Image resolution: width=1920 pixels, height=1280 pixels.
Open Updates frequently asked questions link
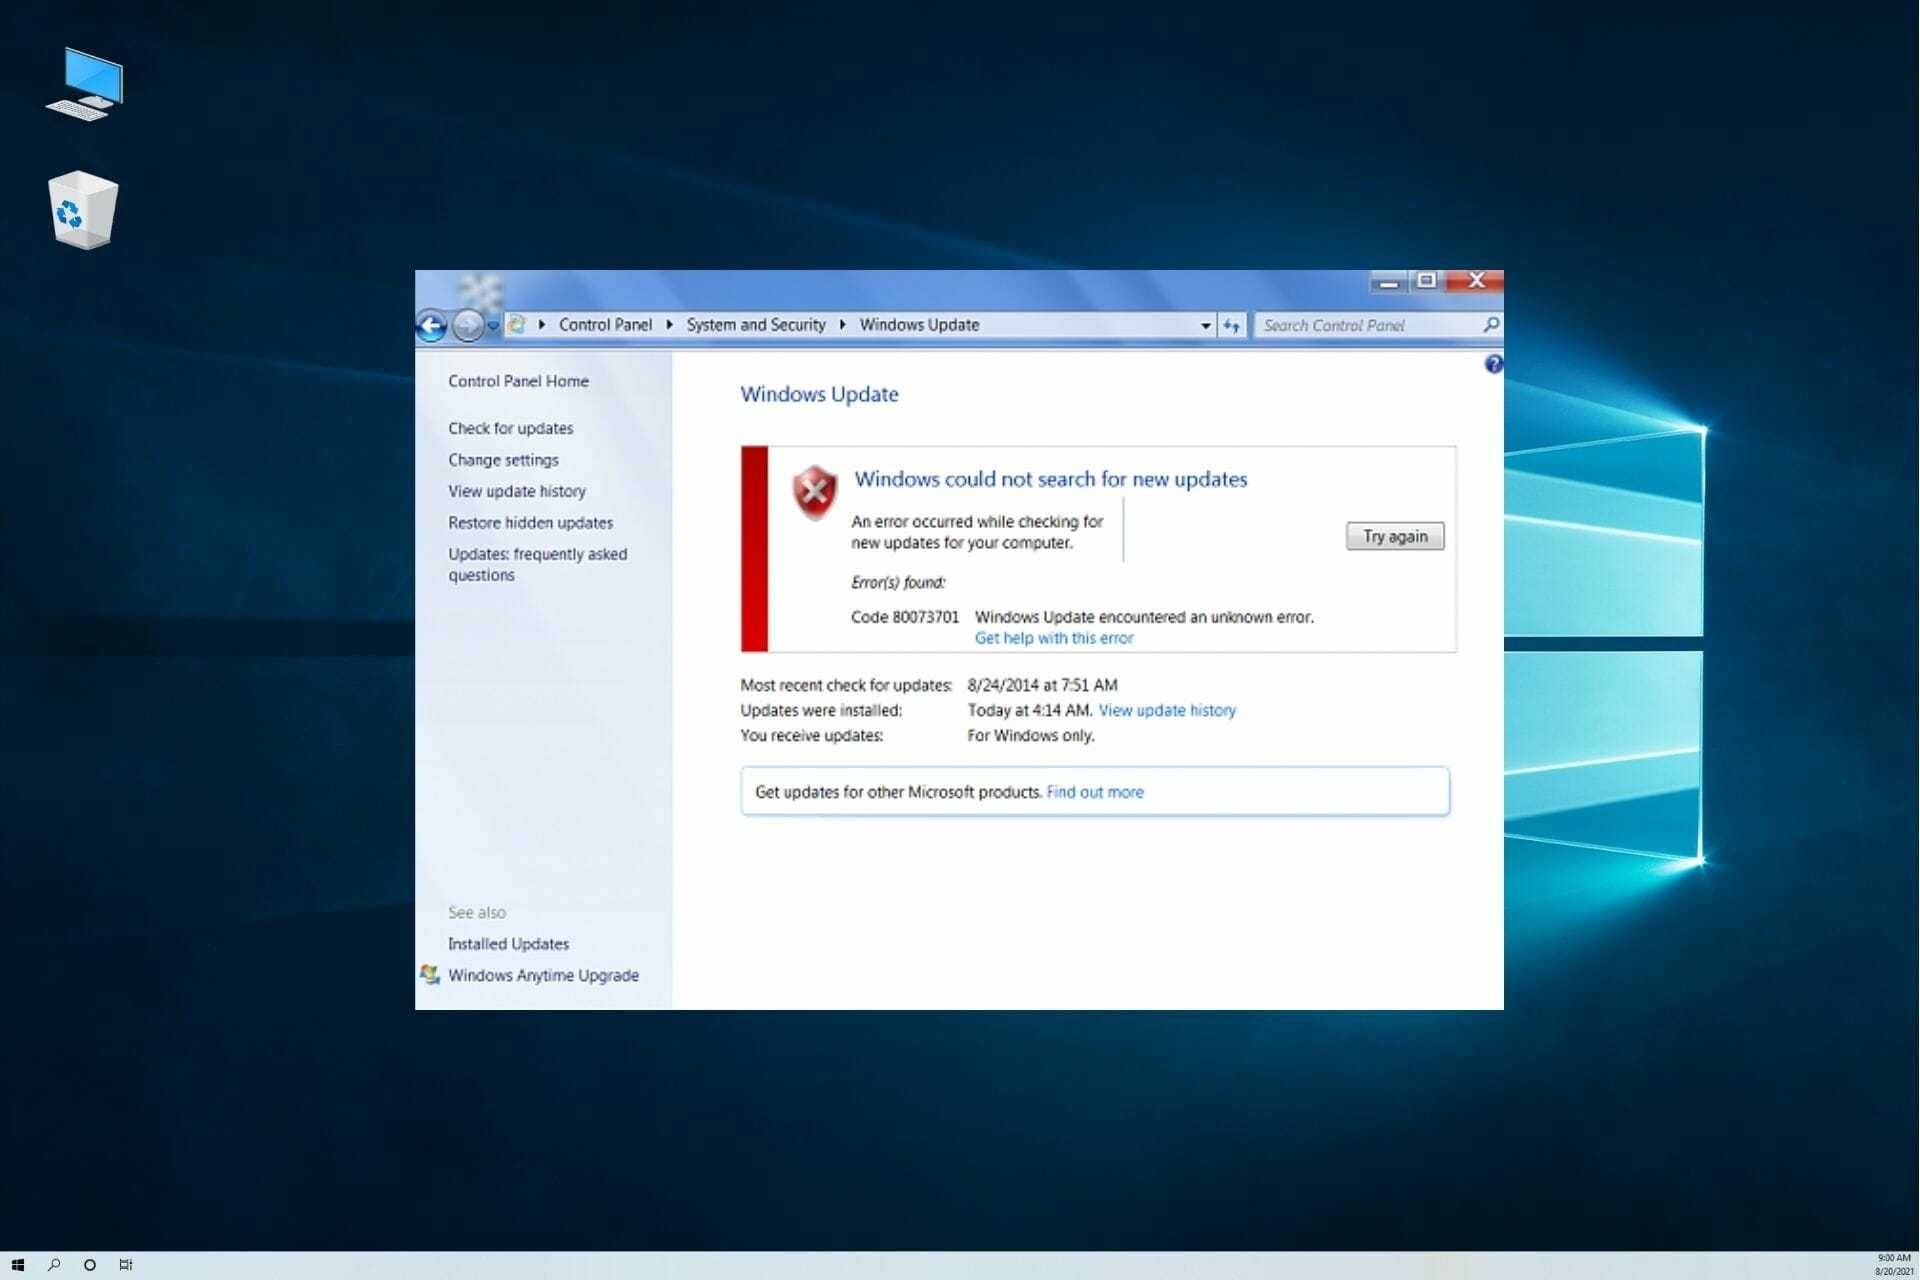pos(538,565)
